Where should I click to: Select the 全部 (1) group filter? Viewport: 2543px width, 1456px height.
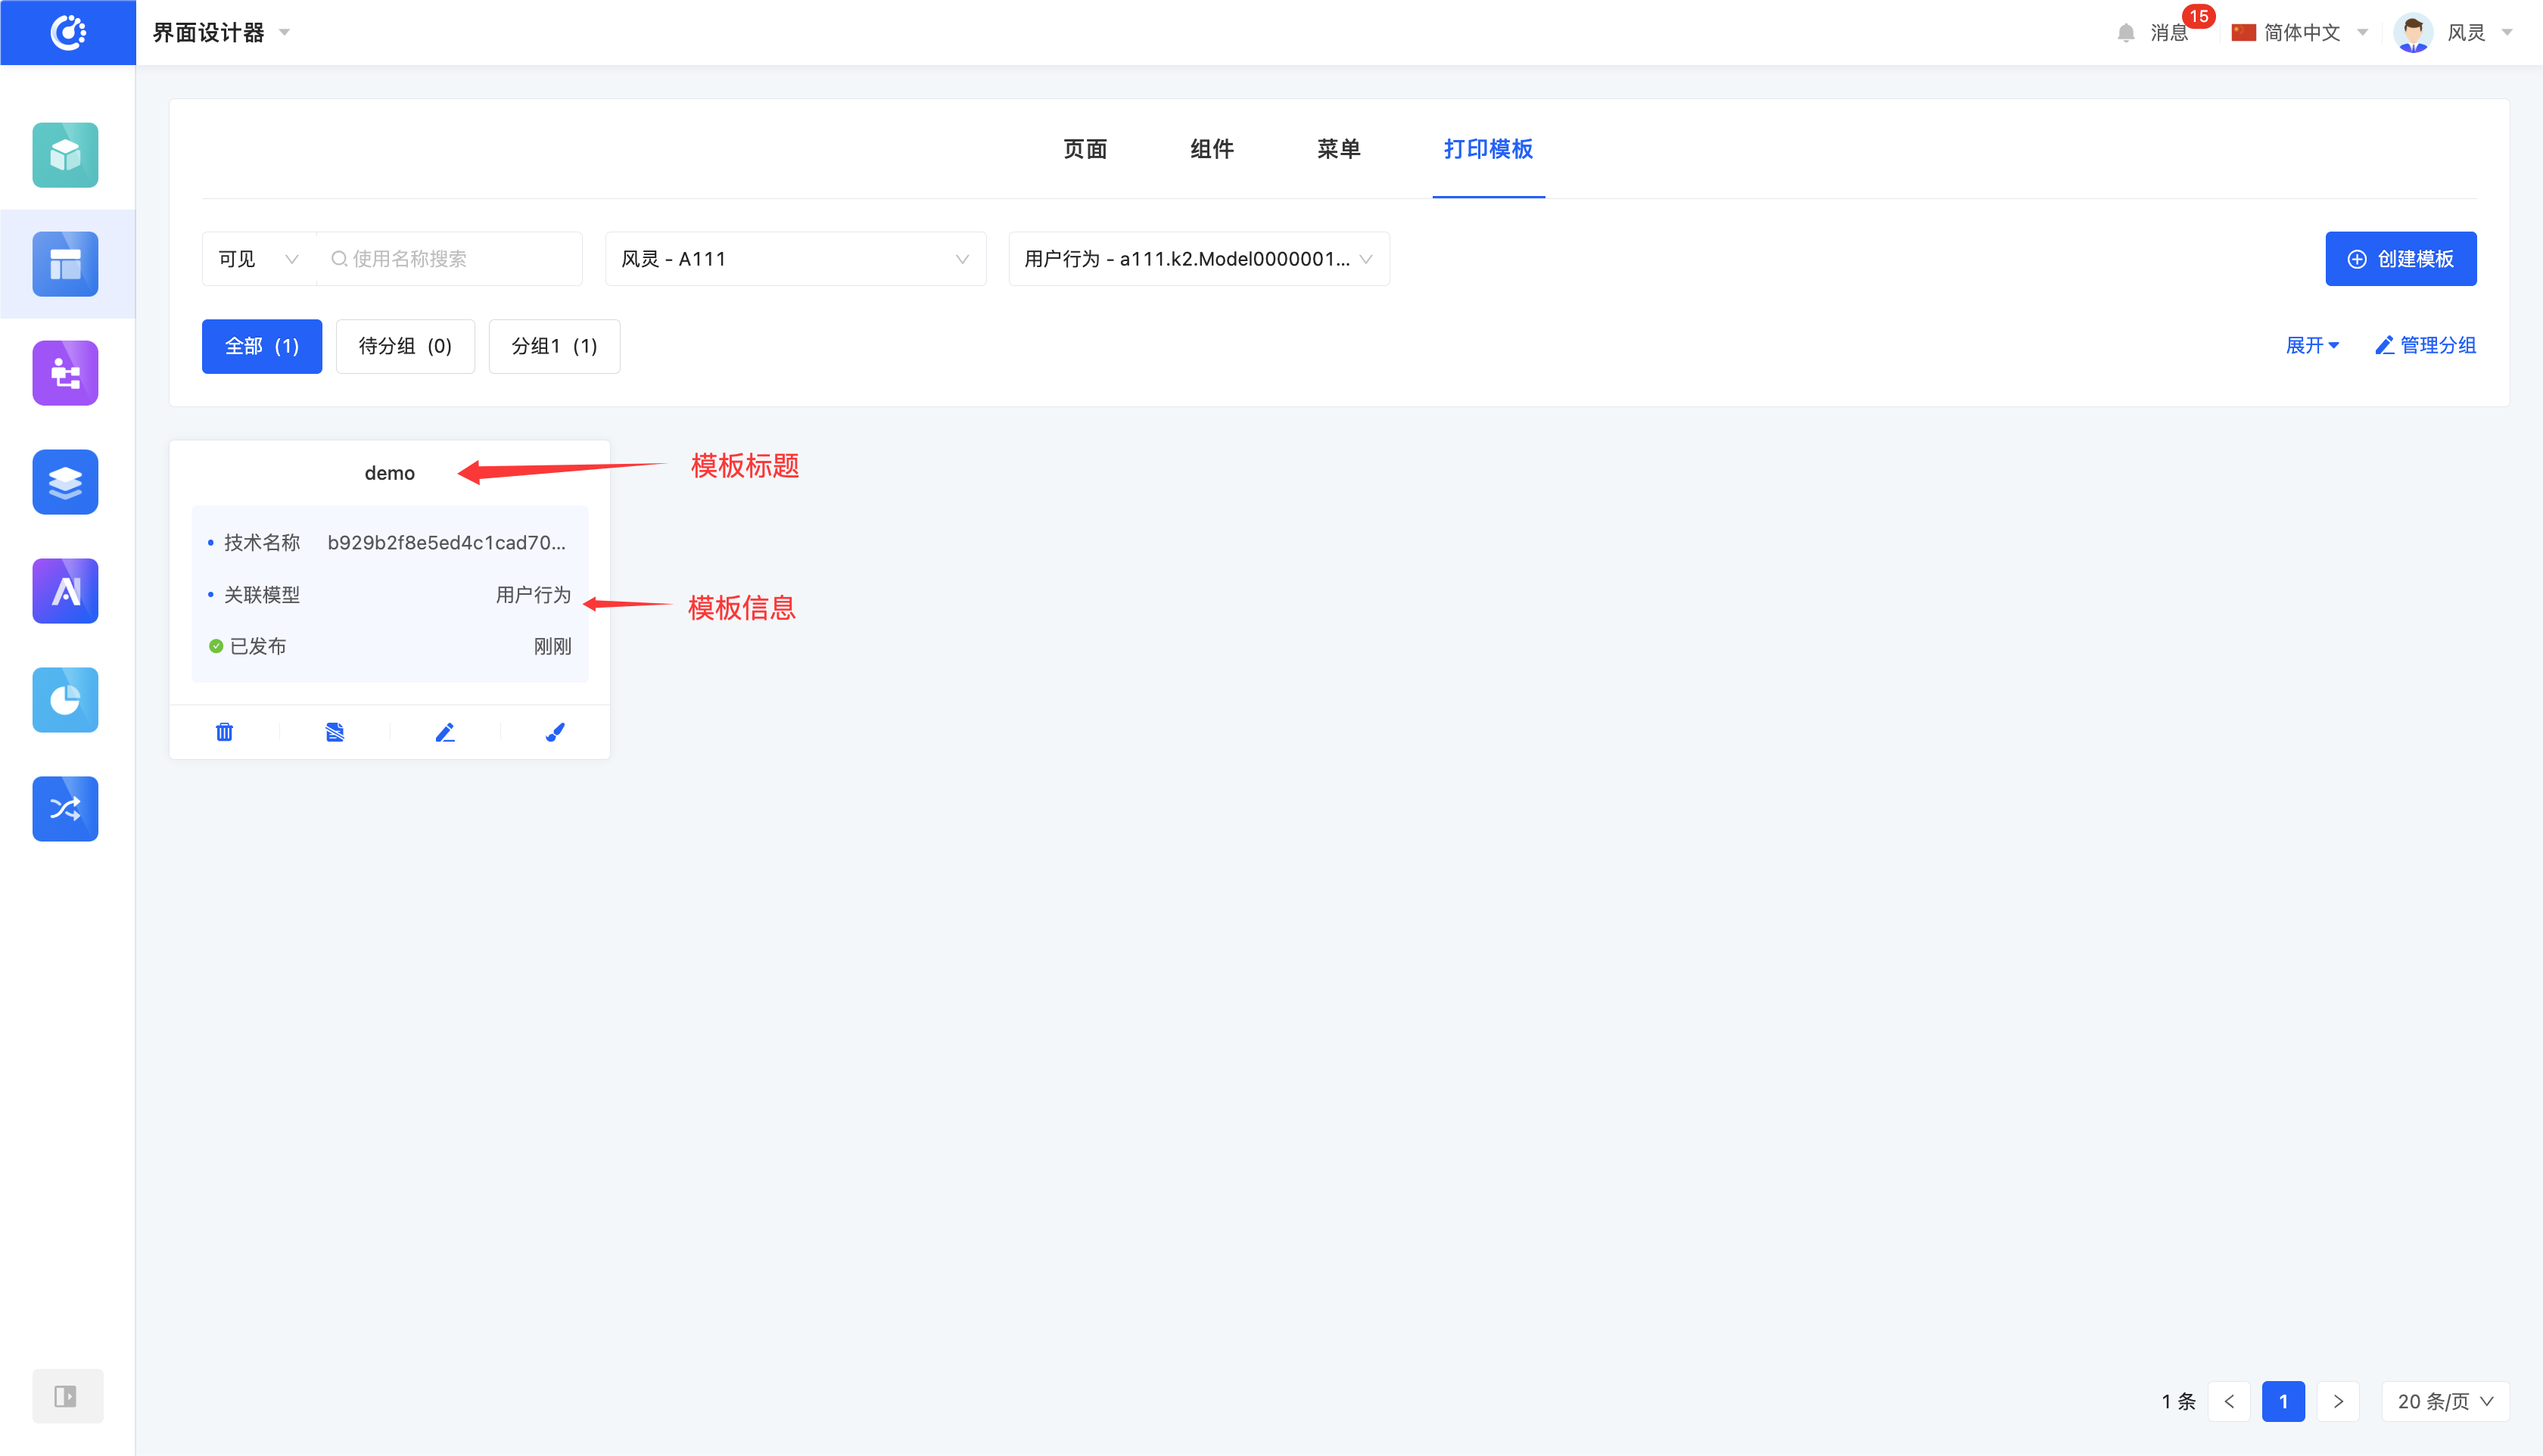262,346
